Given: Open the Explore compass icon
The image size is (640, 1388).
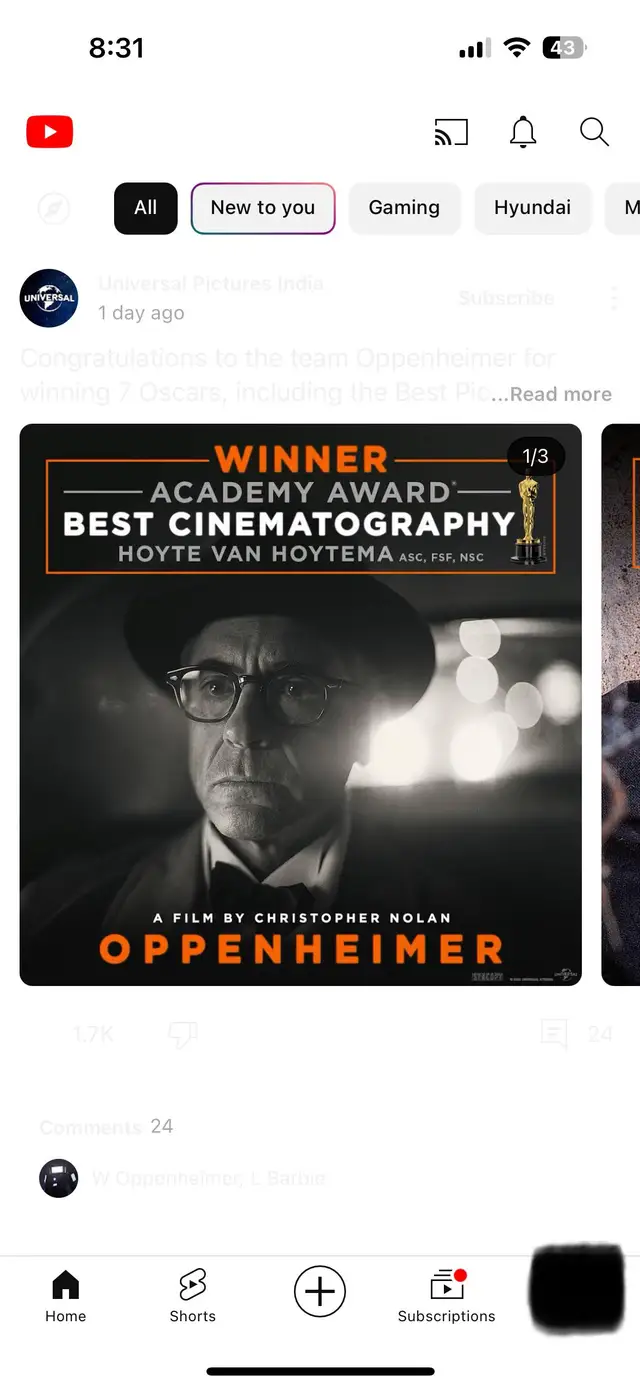Looking at the screenshot, I should coord(54,208).
